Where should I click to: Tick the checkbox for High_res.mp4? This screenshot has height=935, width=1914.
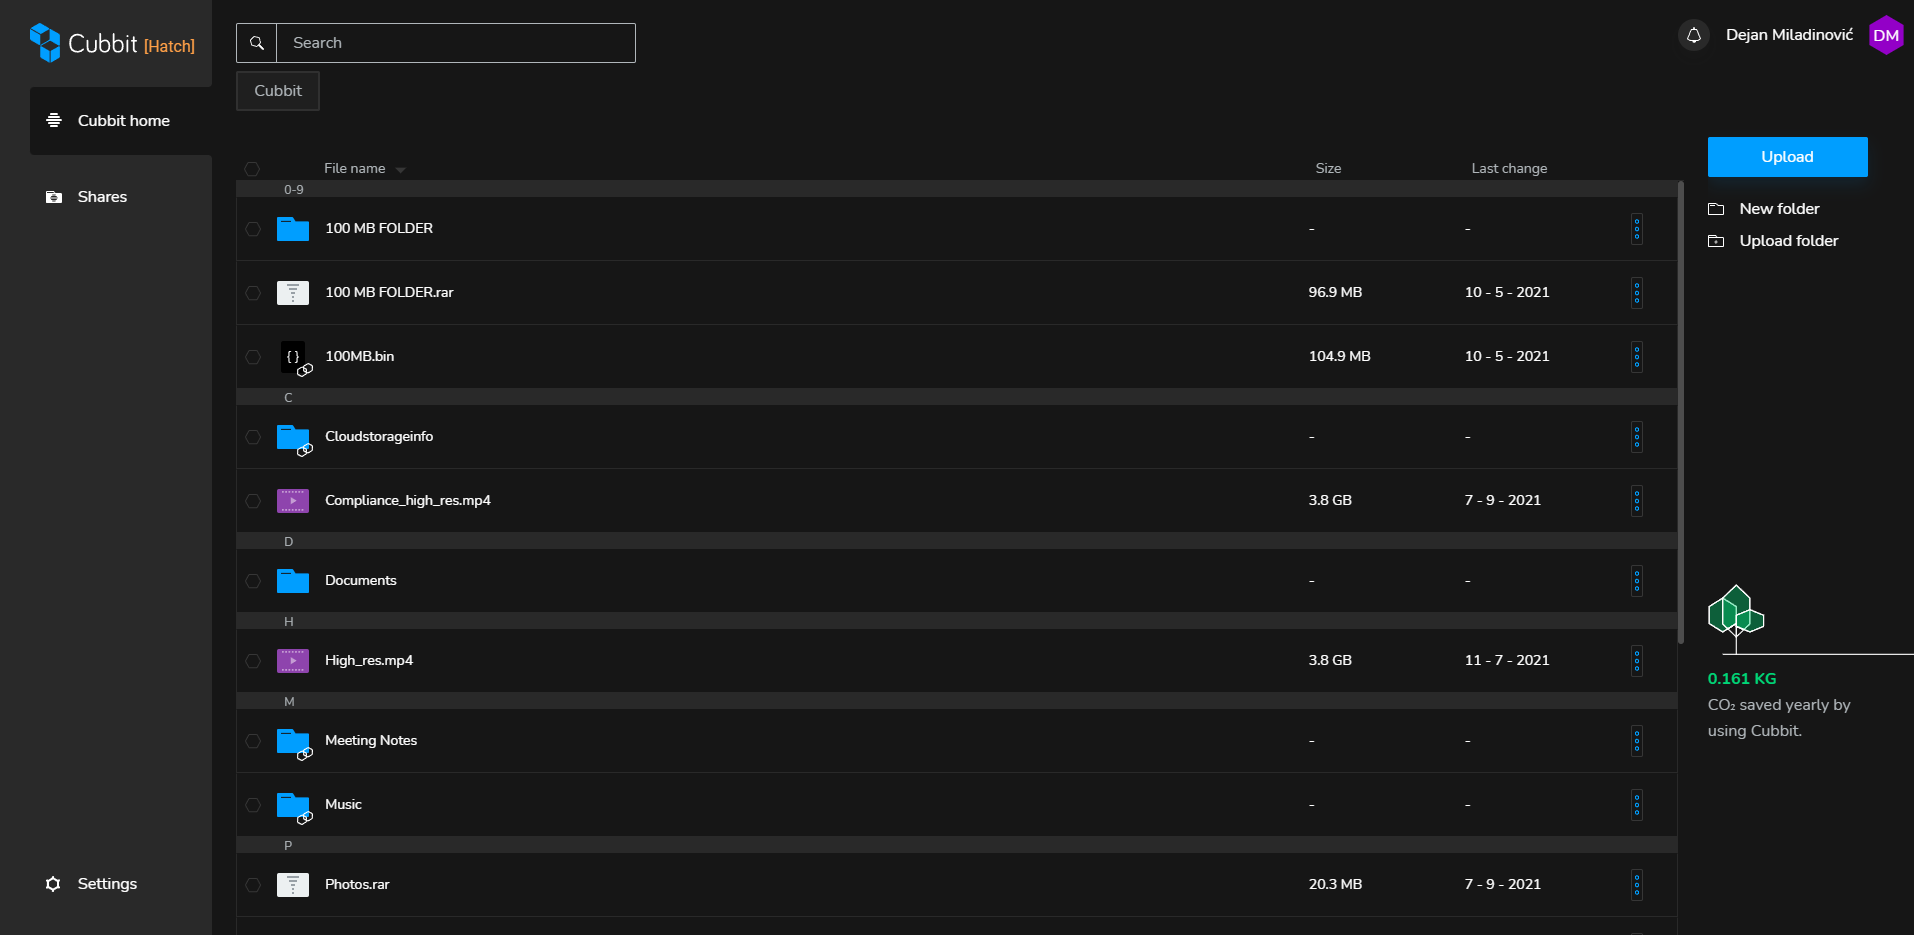253,661
